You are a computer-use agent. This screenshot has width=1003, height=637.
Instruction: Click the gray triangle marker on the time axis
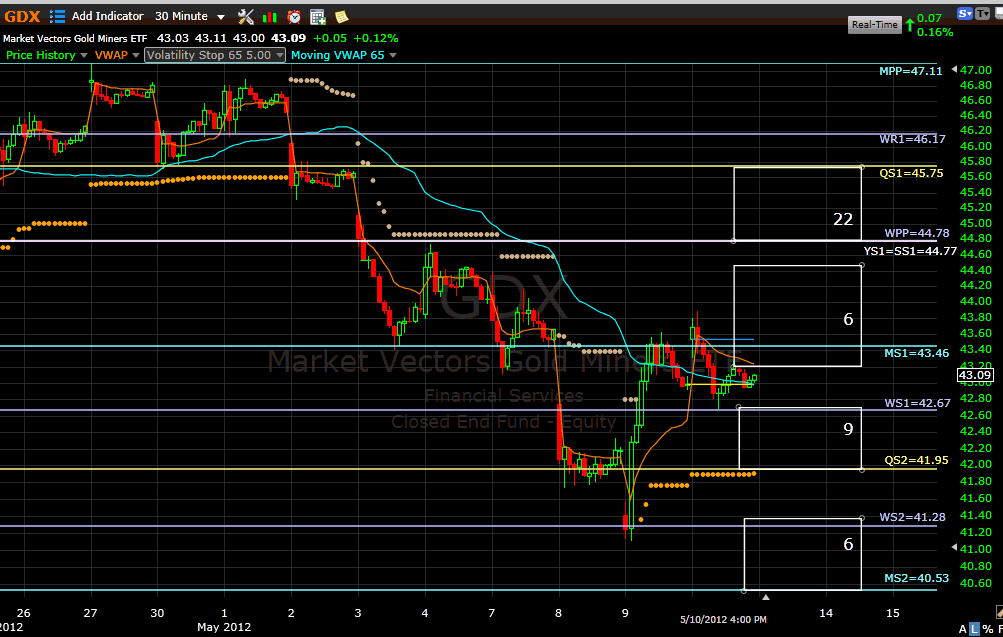click(x=766, y=597)
